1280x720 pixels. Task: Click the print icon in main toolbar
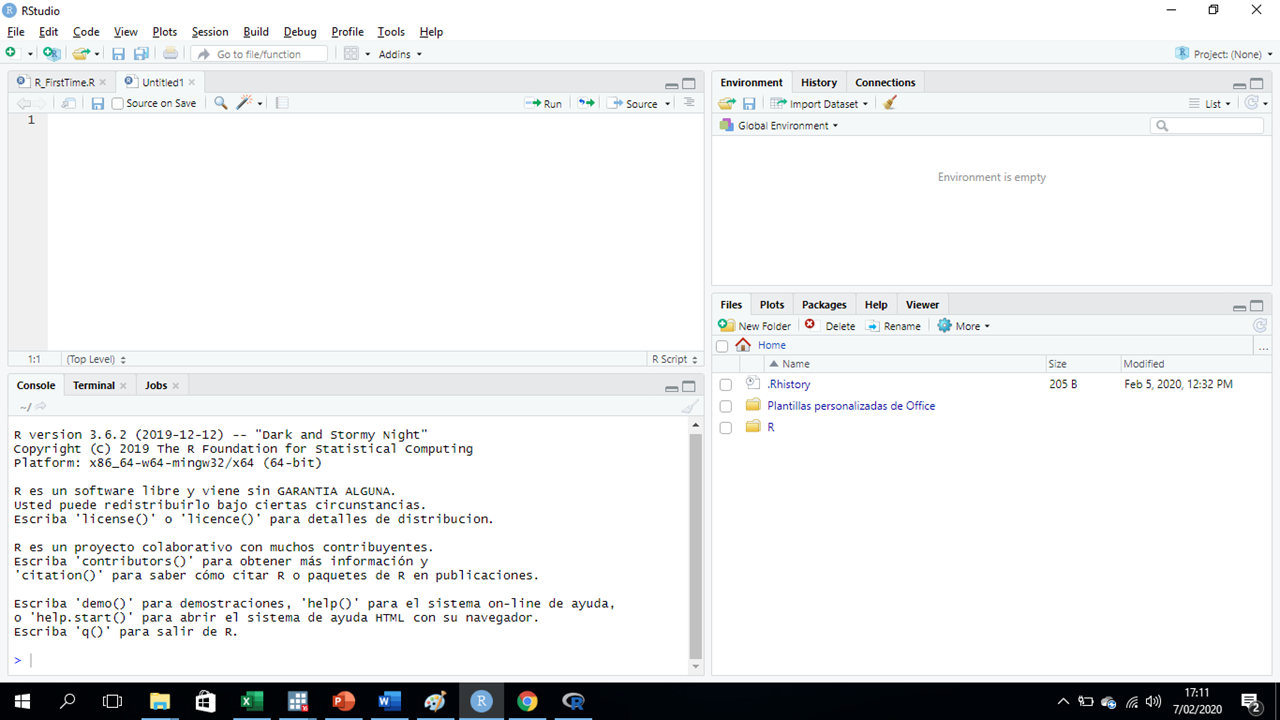click(171, 54)
